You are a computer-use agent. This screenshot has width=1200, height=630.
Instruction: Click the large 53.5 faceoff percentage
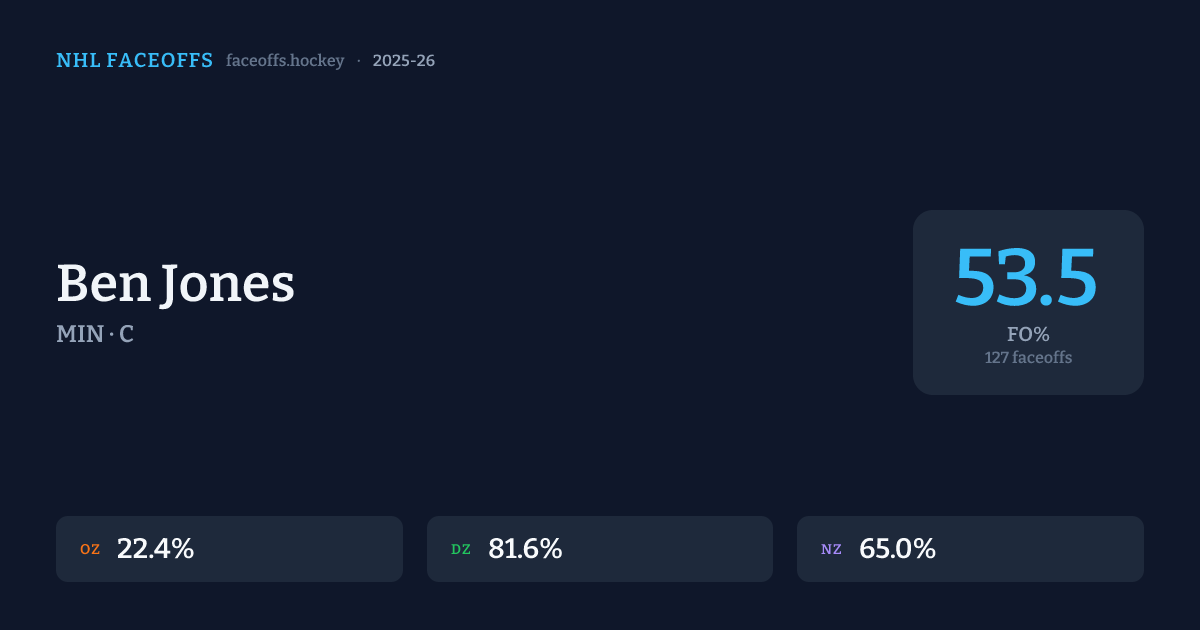pyautogui.click(x=1027, y=277)
